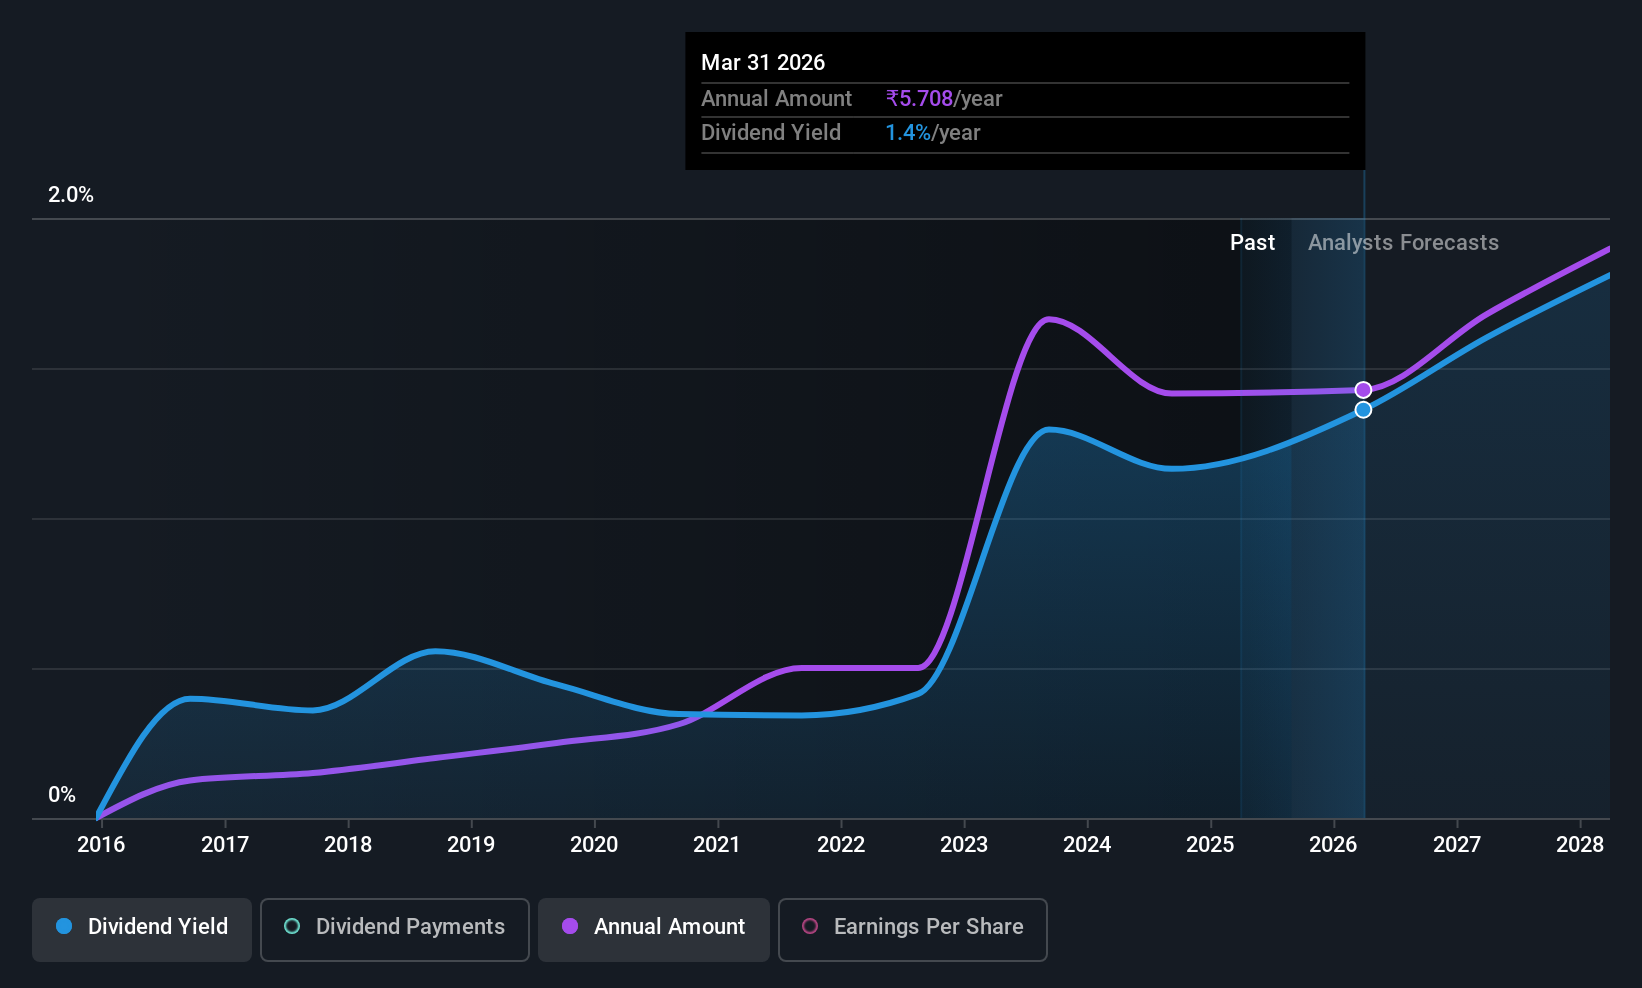Click the 2026 x-axis label

pyautogui.click(x=1333, y=845)
